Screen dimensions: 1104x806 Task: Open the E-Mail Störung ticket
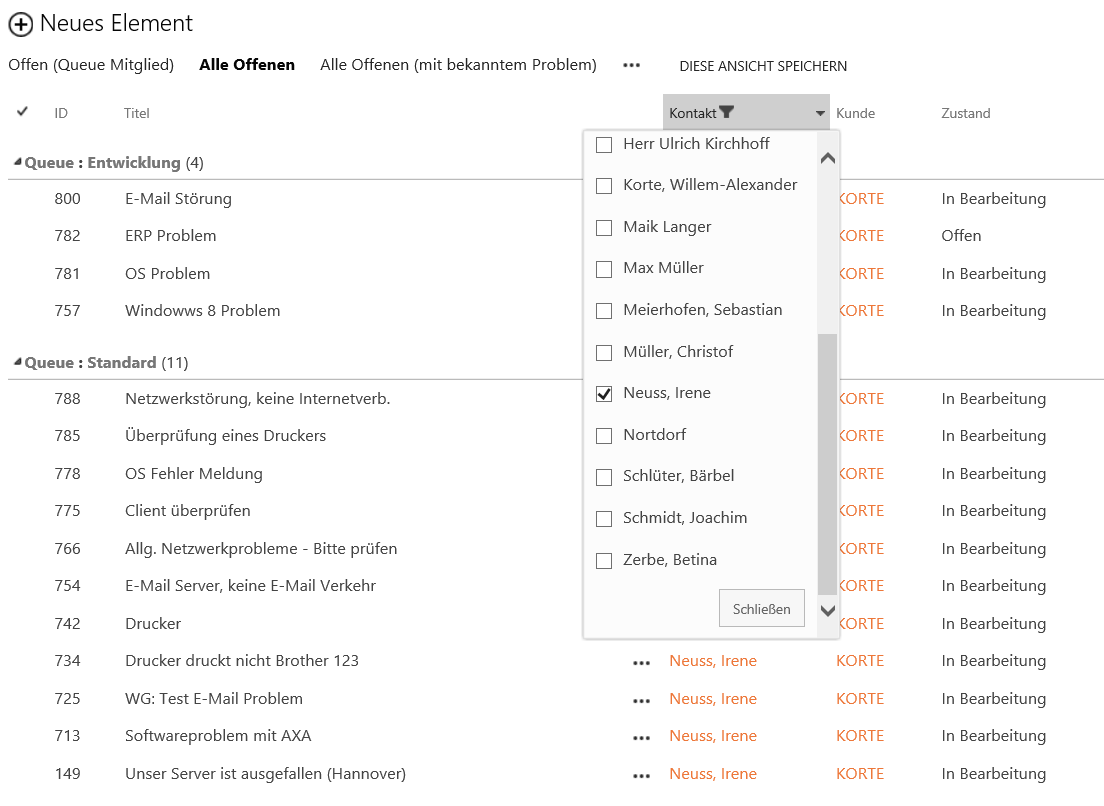[x=178, y=199]
